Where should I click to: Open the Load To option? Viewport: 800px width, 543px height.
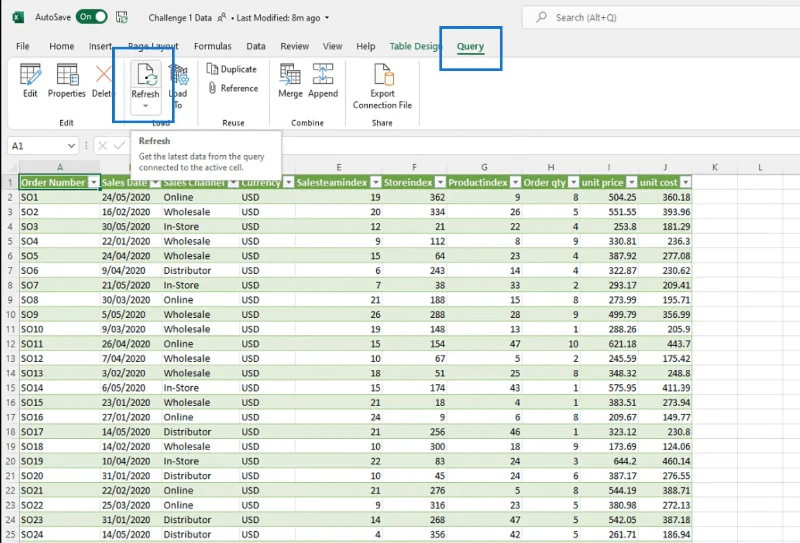click(x=178, y=86)
